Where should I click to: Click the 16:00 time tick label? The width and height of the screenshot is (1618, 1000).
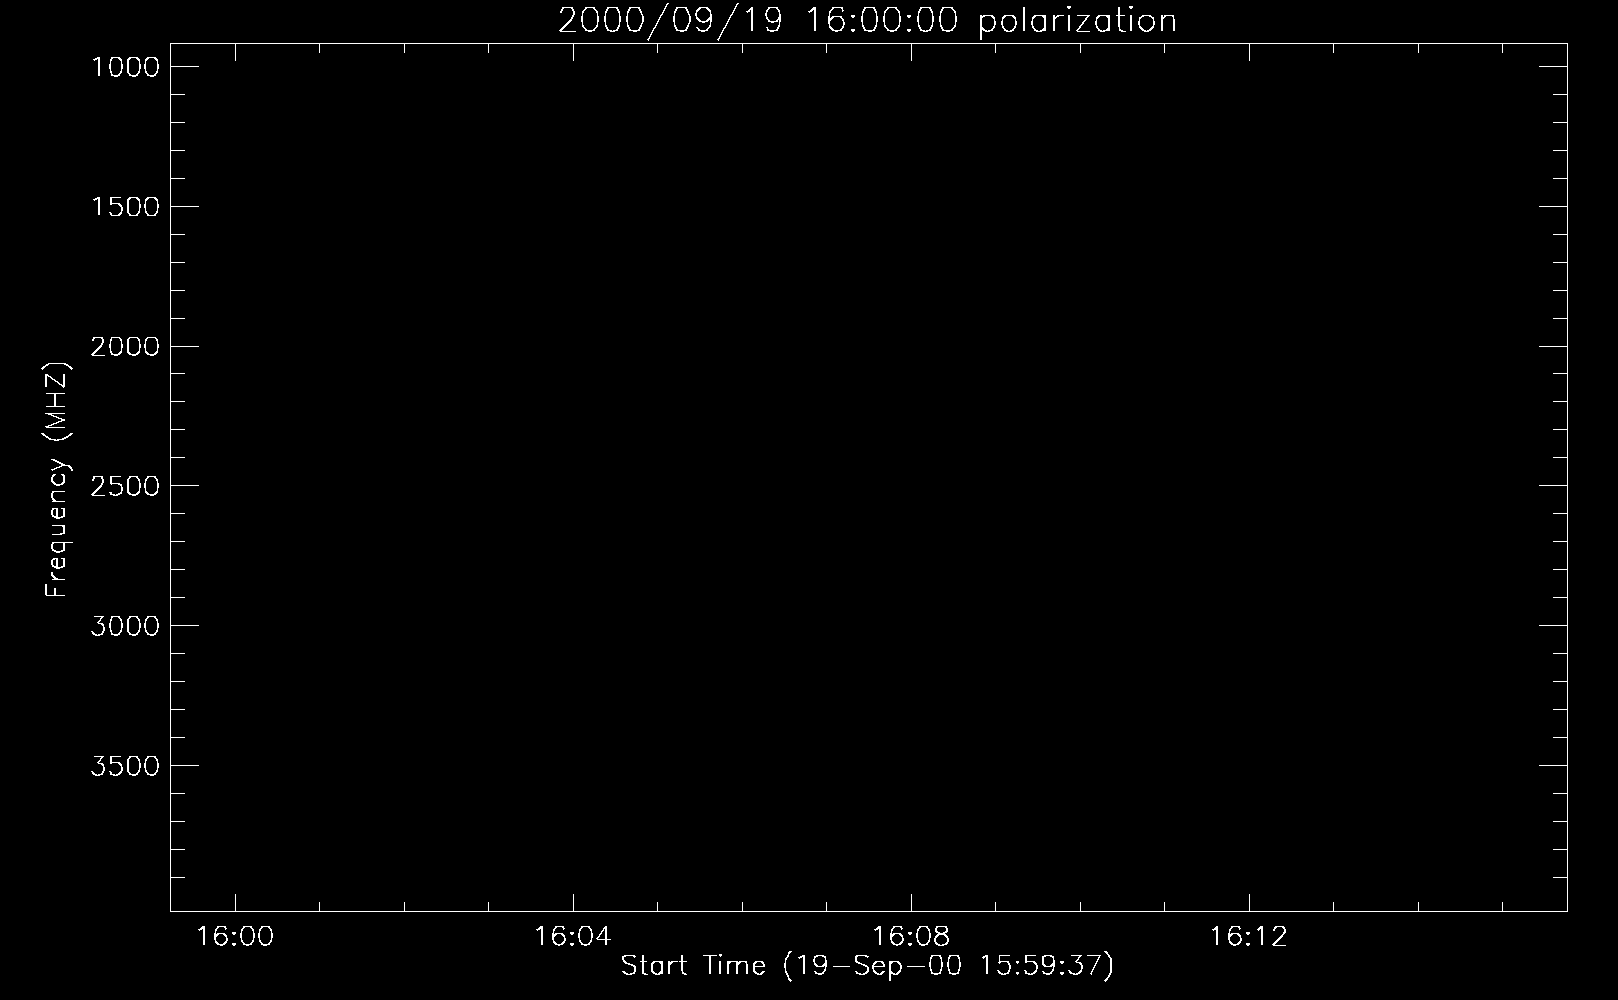coord(235,937)
